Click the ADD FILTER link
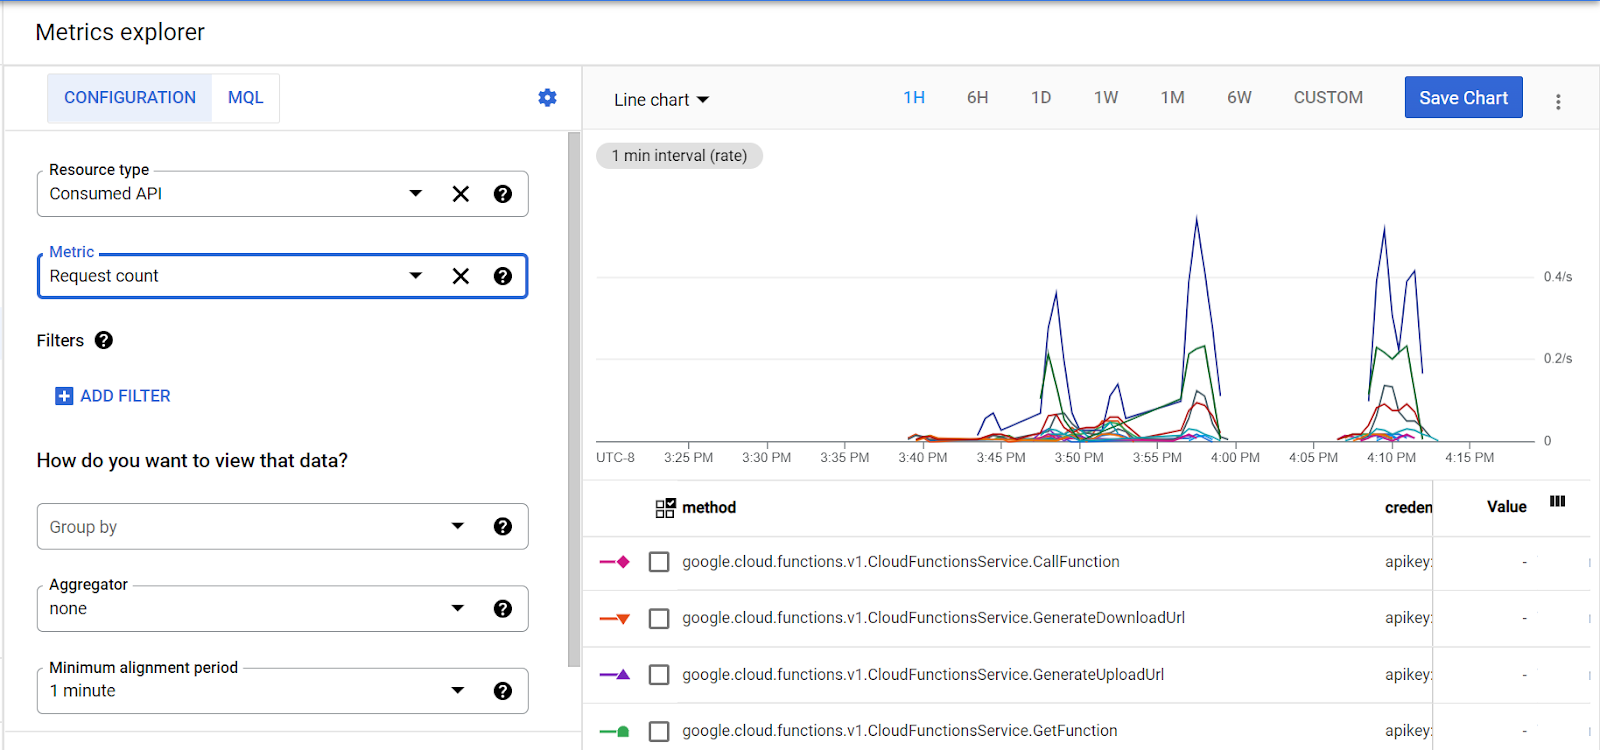 [x=113, y=396]
